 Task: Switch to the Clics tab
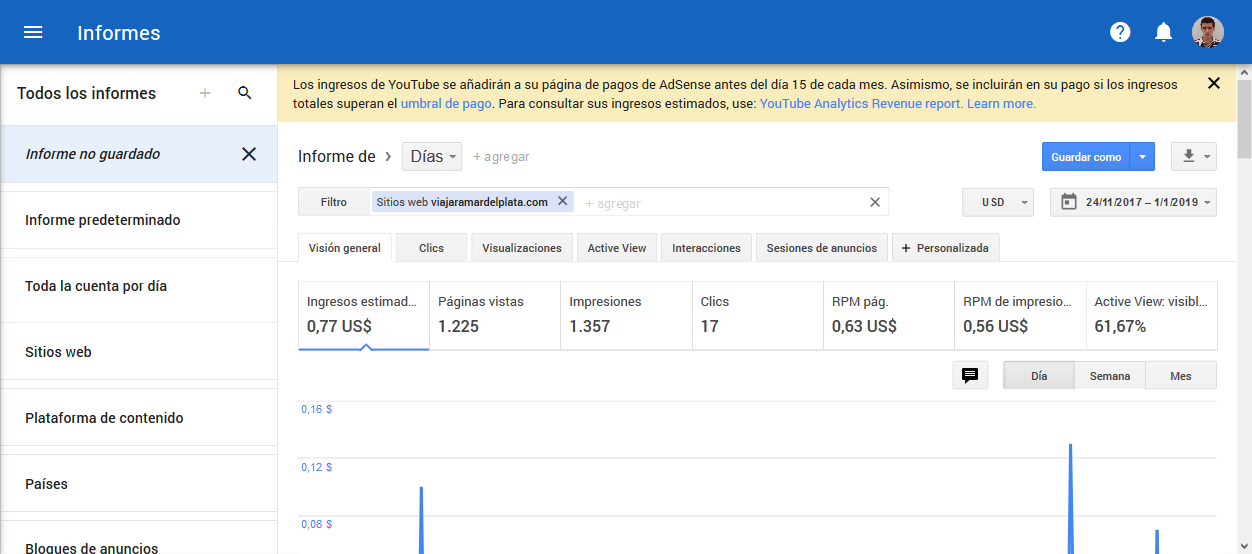coord(432,248)
